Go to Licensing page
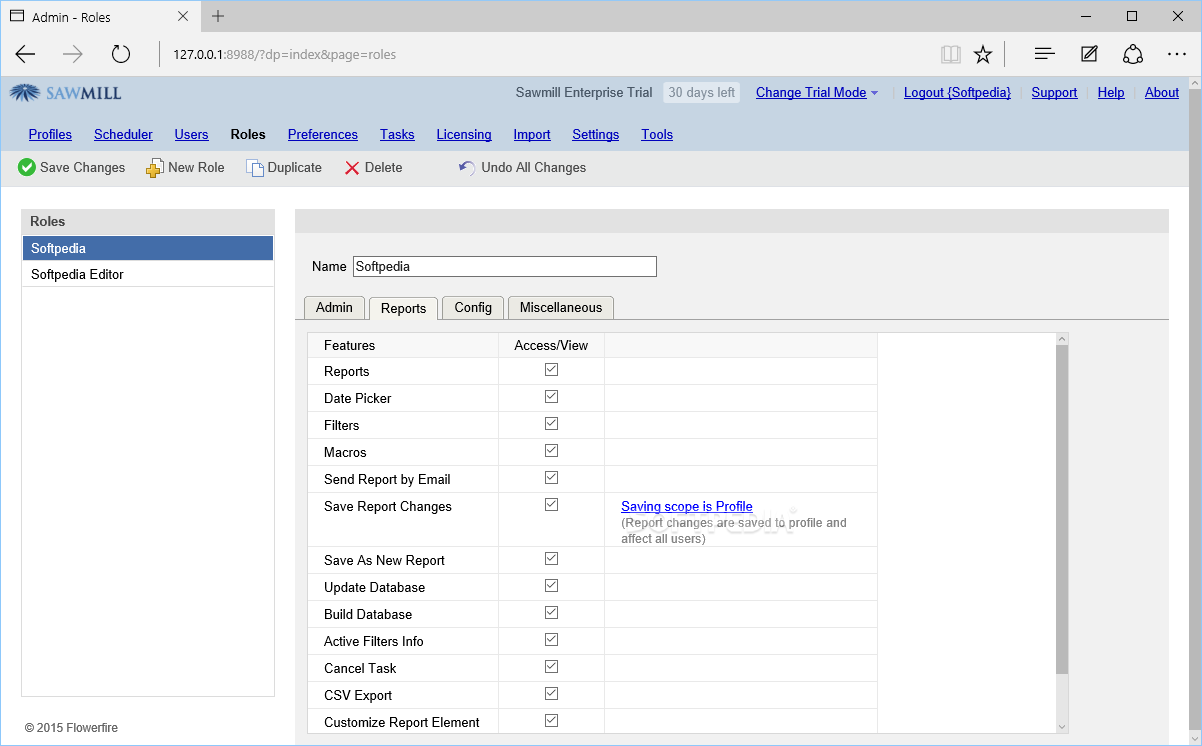This screenshot has width=1202, height=746. point(464,135)
